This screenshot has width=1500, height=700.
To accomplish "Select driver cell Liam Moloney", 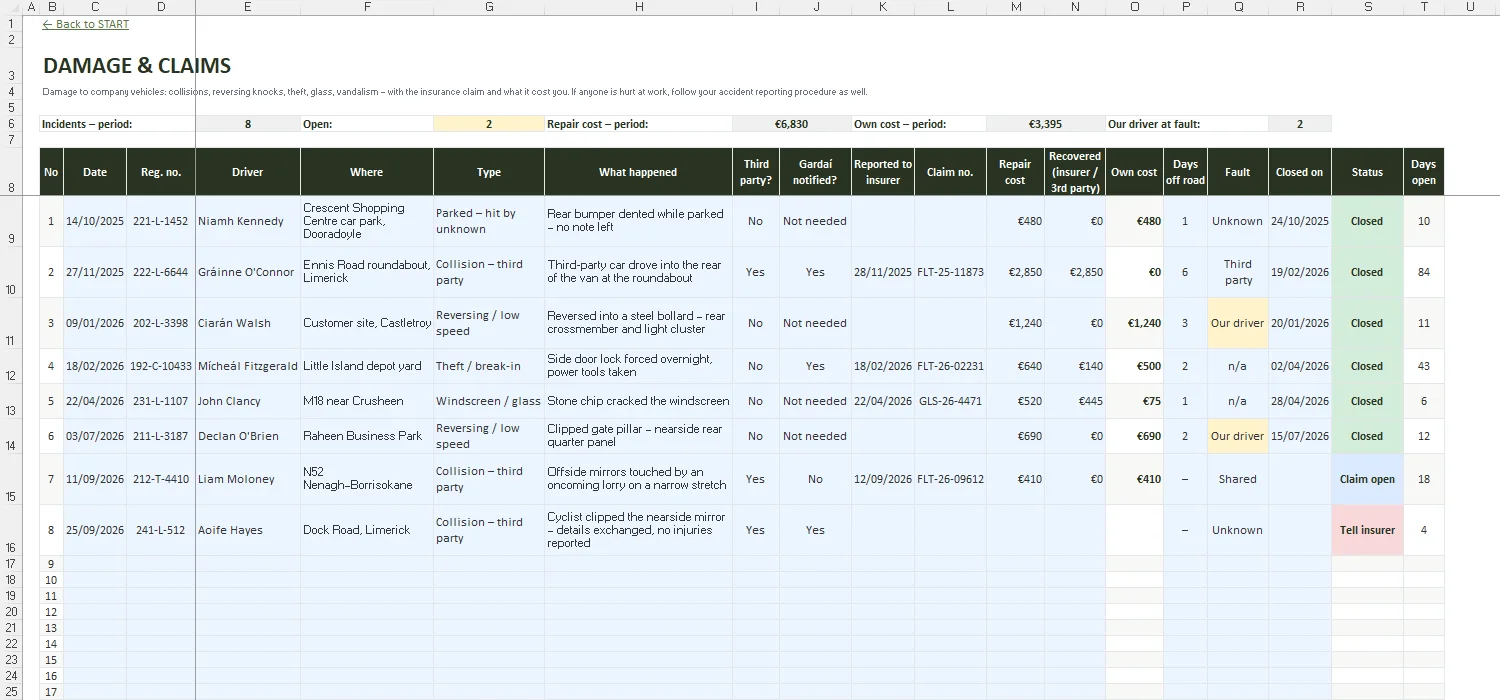I will (x=247, y=479).
